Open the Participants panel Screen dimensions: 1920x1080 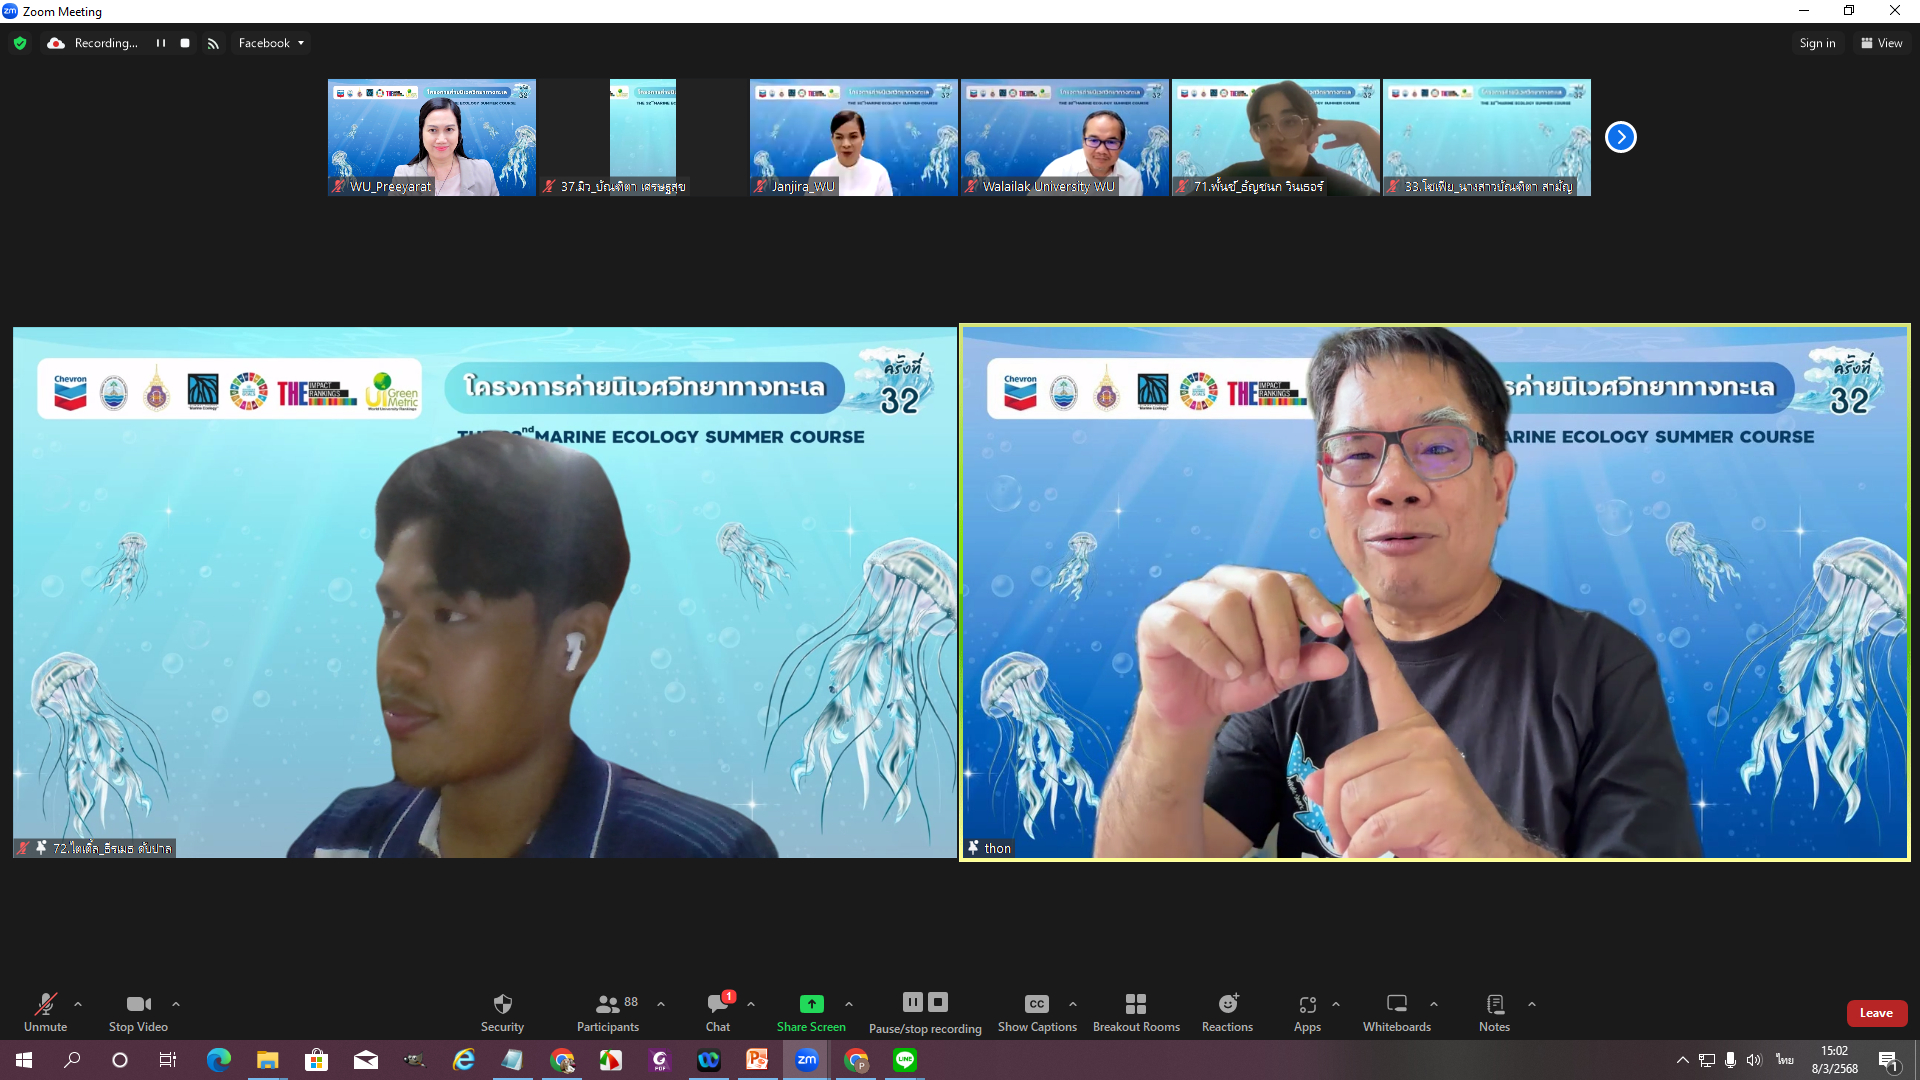tap(607, 1011)
